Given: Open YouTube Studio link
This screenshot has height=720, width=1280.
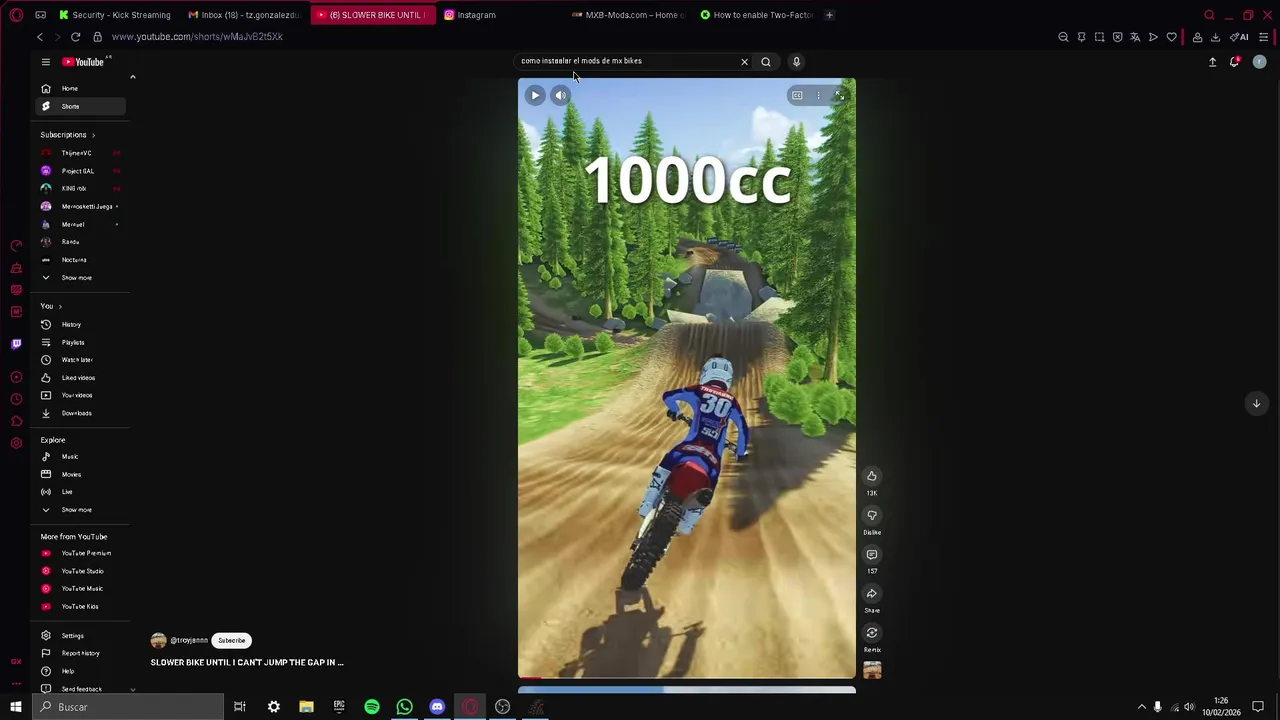Looking at the screenshot, I should [82, 571].
